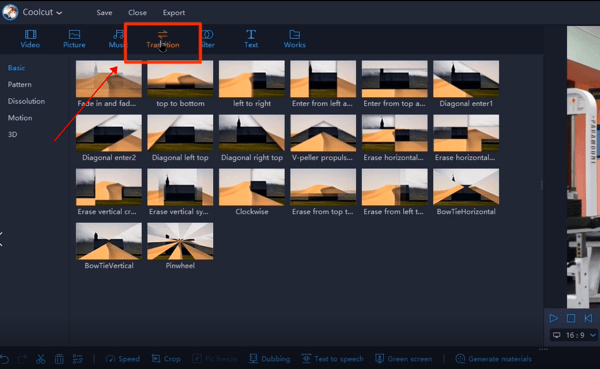This screenshot has width=600, height=369.
Task: Click the Export menu item
Action: point(174,13)
